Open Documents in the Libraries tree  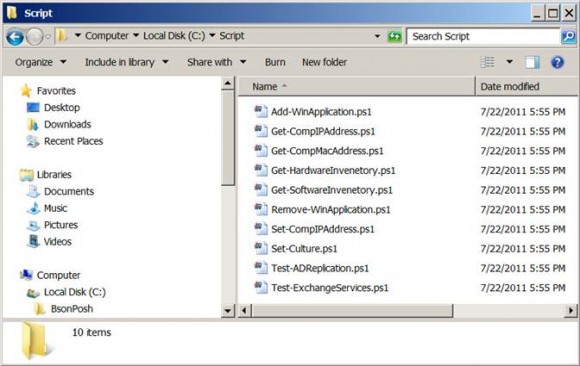69,191
